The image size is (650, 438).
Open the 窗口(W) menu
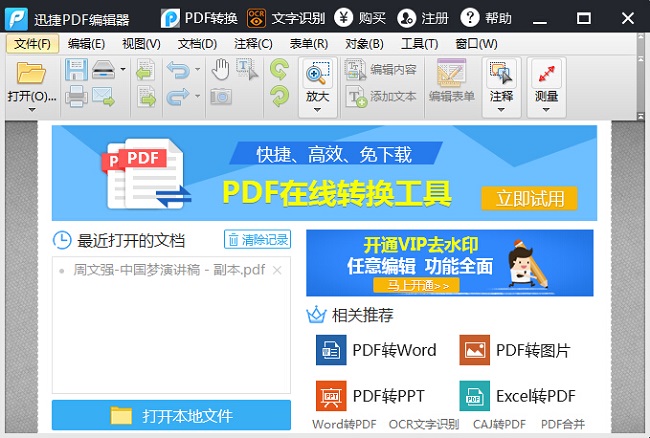pyautogui.click(x=476, y=44)
